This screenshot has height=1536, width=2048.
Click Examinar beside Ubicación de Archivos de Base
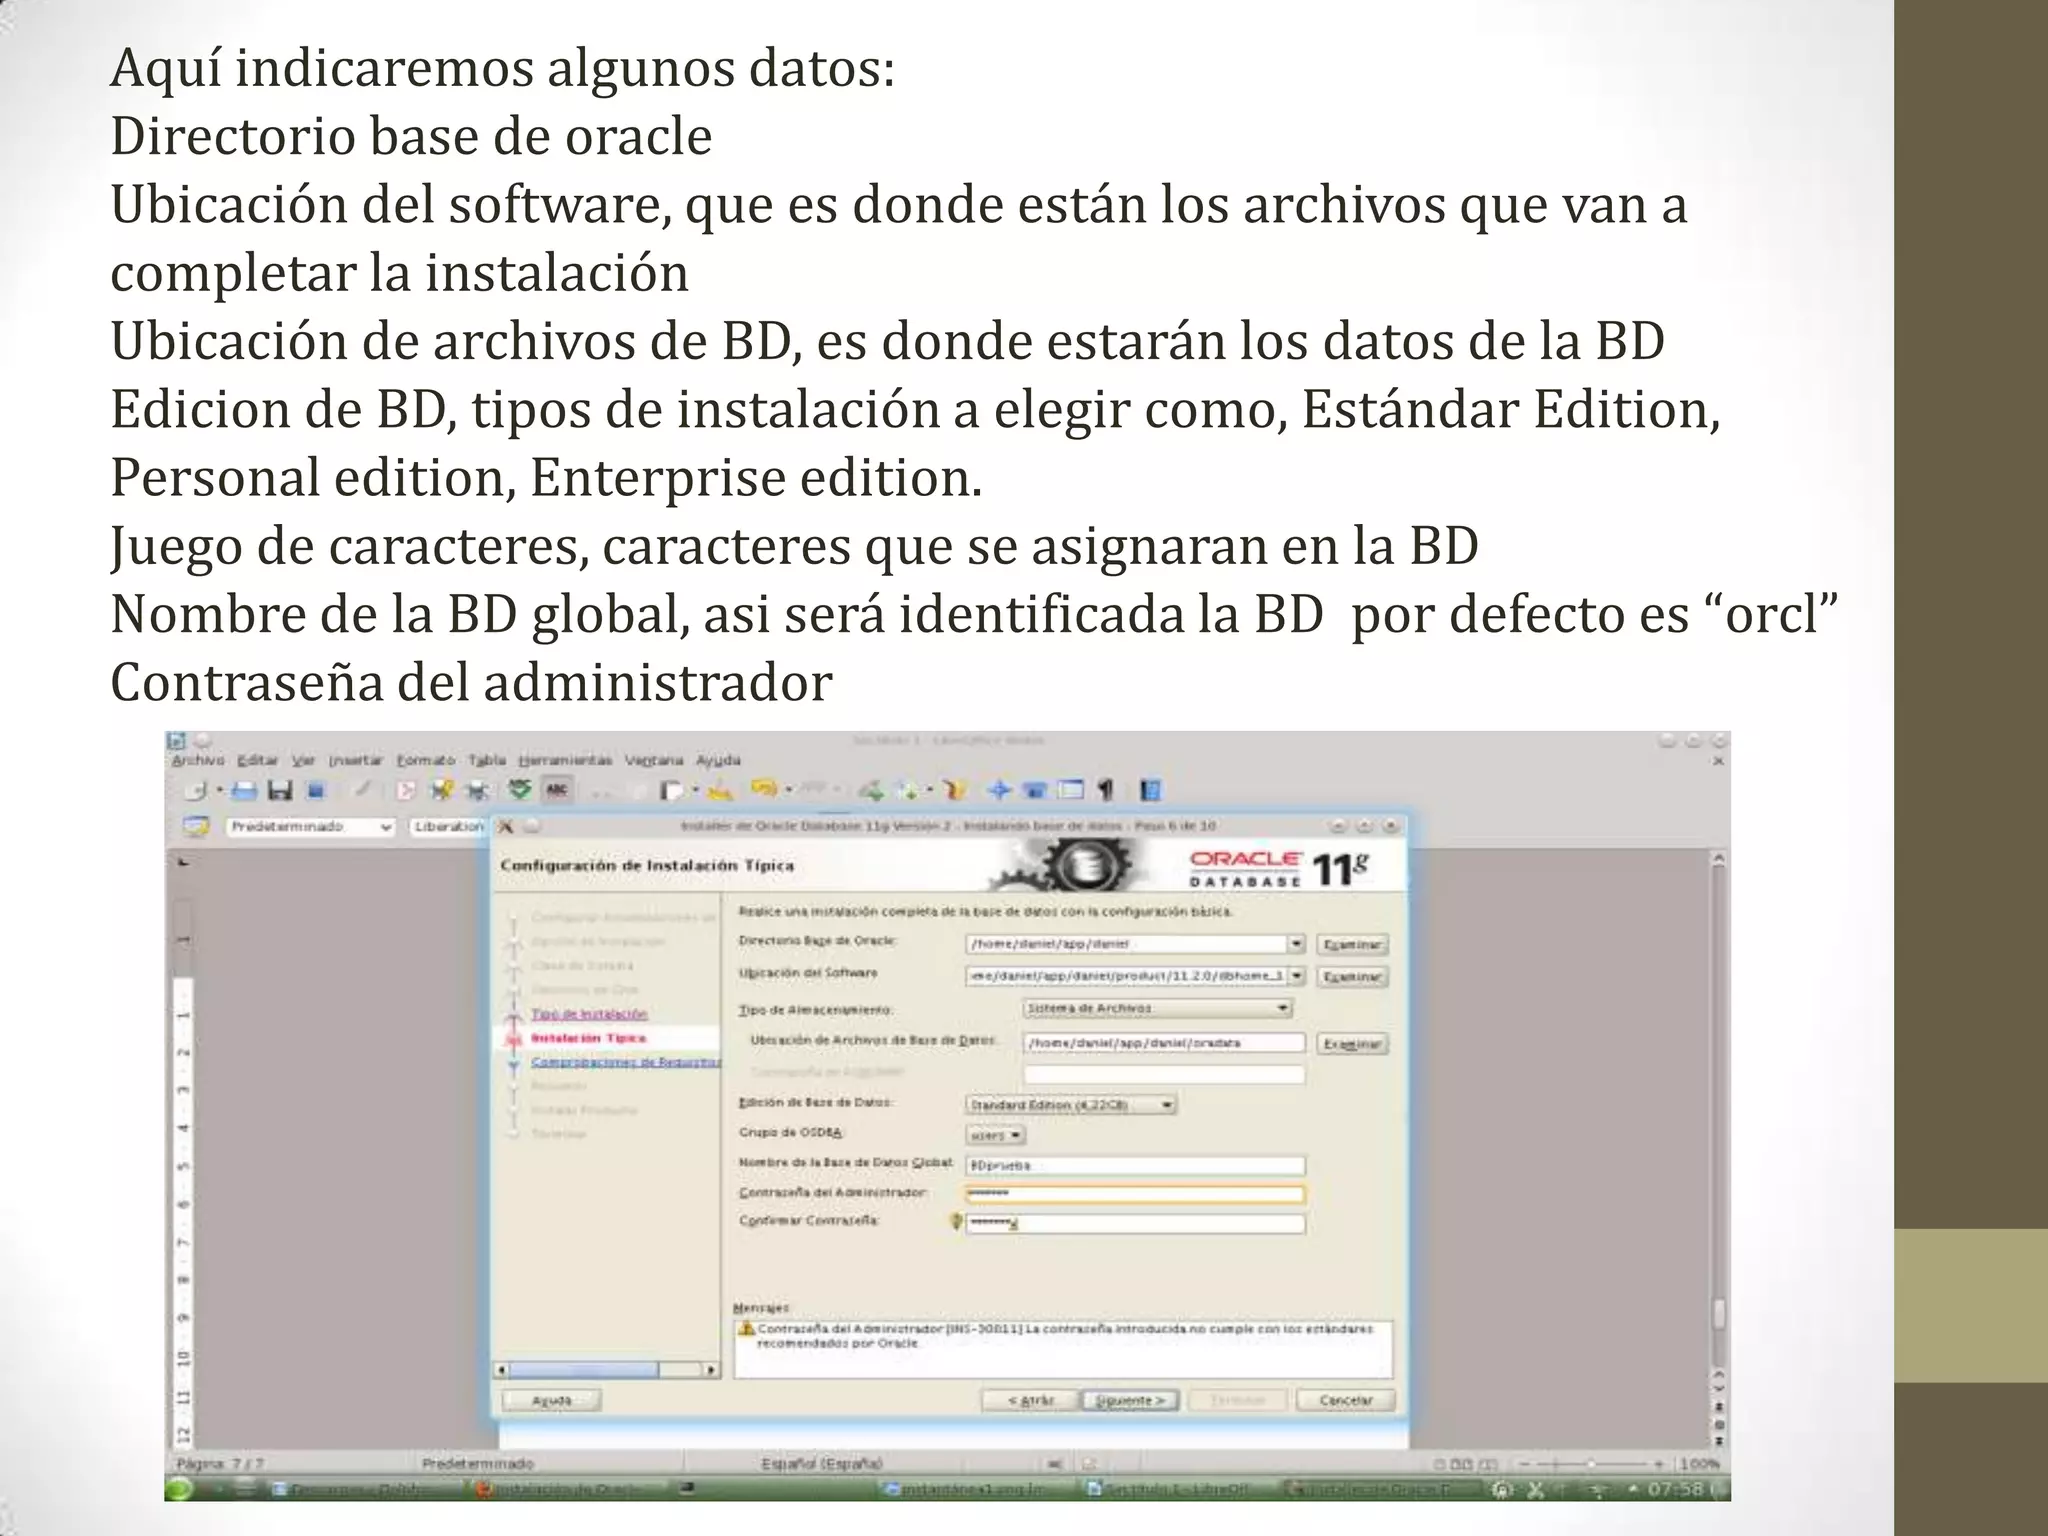[1352, 1044]
